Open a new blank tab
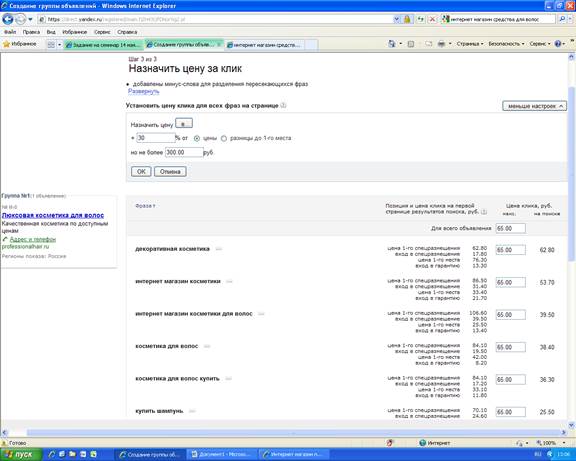576x461 pixels. (x=311, y=45)
